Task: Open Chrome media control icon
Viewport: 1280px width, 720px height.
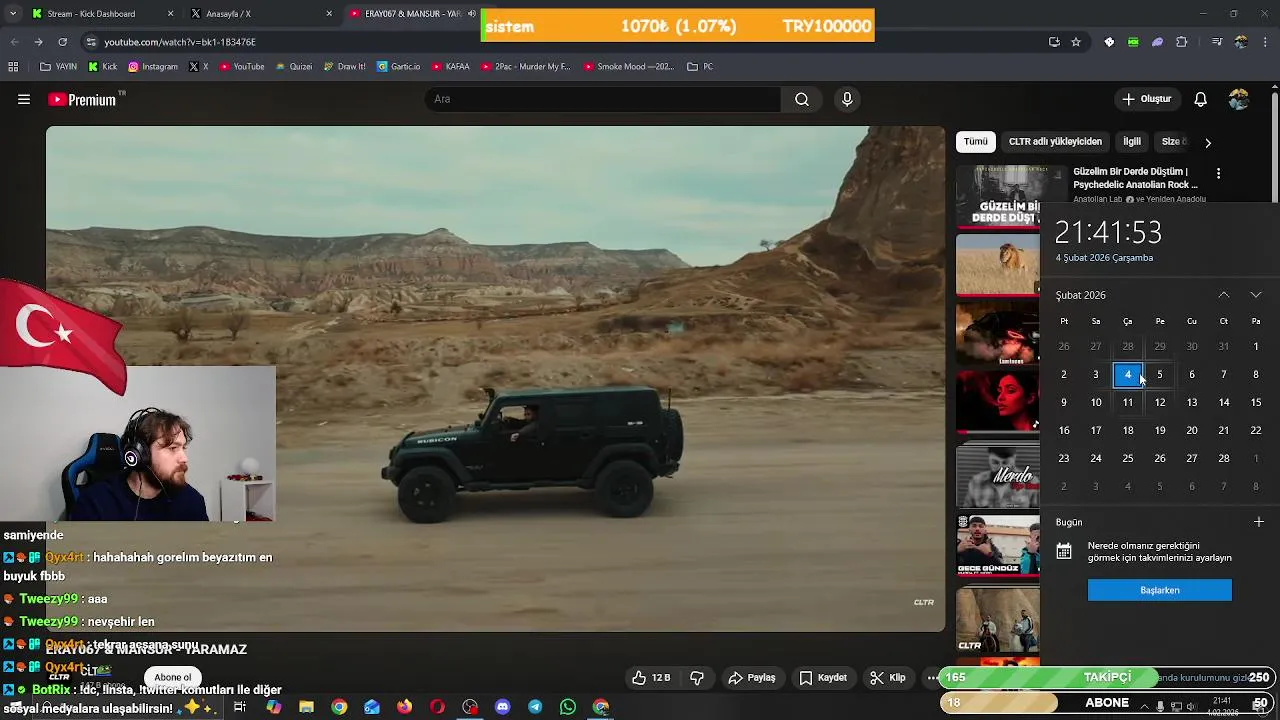Action: [1217, 42]
